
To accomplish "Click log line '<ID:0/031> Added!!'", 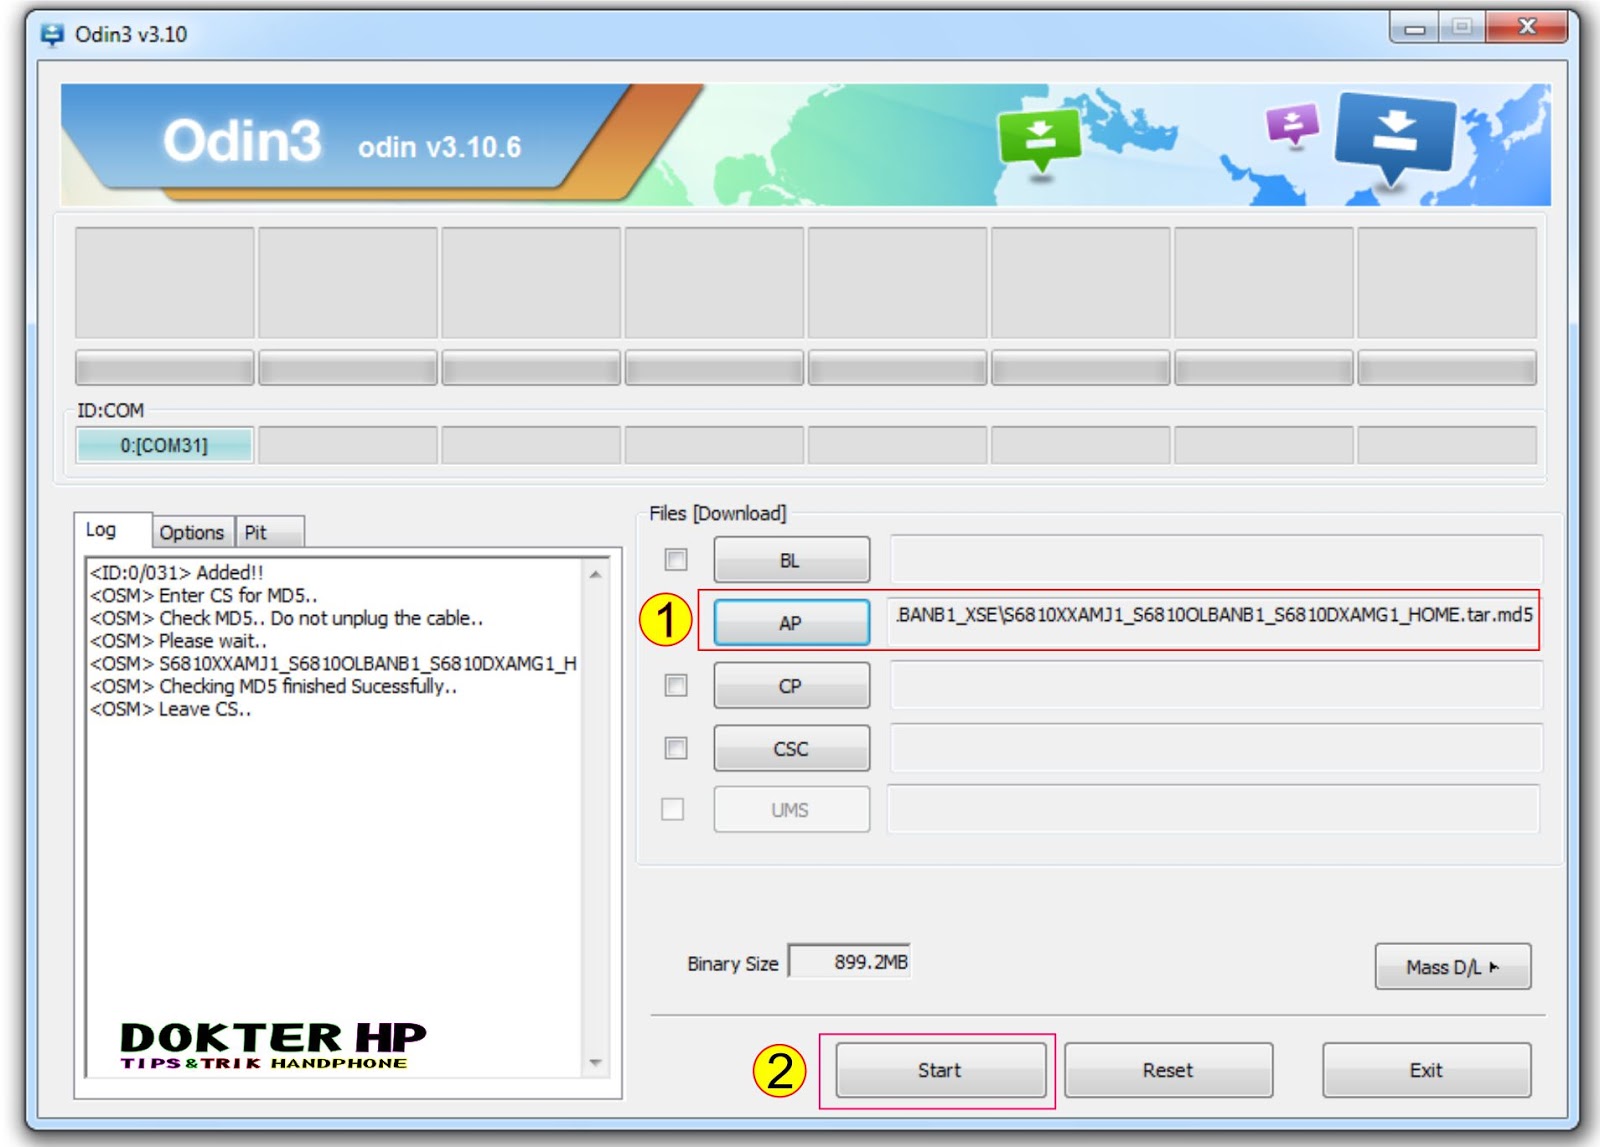I will click(x=177, y=572).
